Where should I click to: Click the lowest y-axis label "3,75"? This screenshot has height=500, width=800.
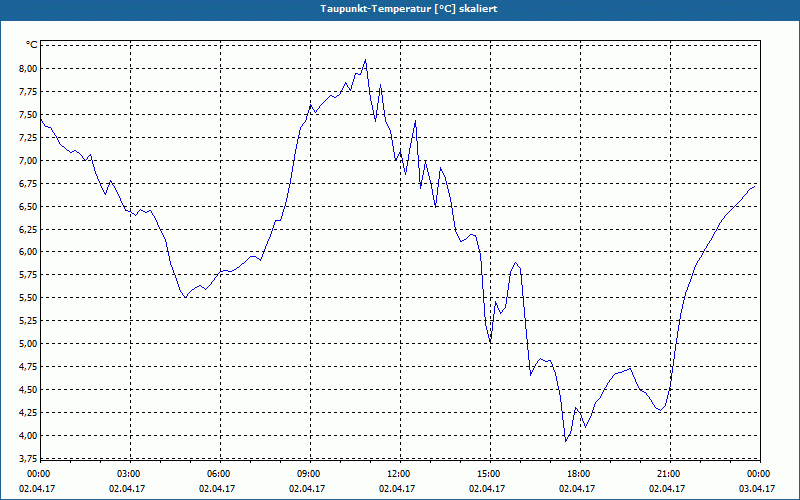28,458
